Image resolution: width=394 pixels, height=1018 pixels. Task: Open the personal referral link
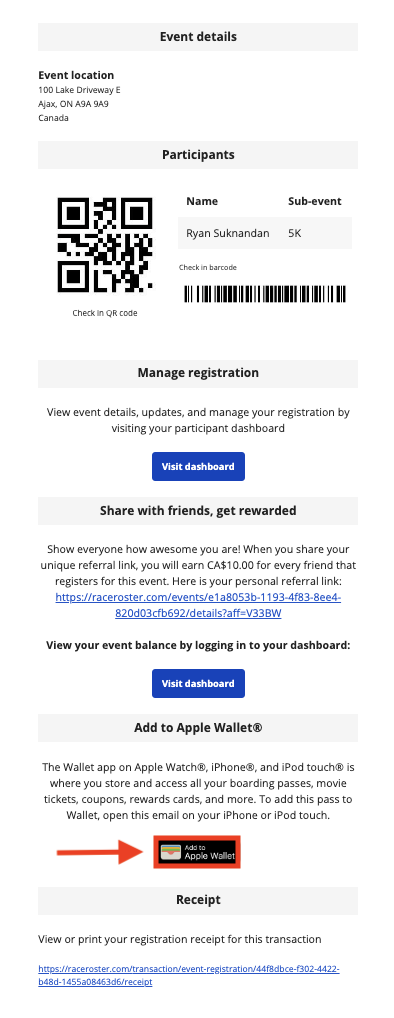tap(198, 604)
